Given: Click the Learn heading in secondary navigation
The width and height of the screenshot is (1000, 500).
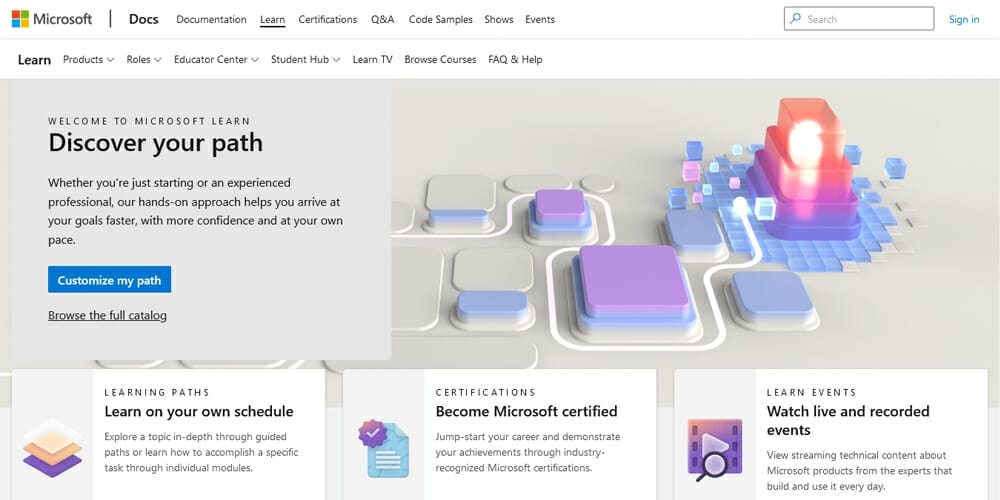Looking at the screenshot, I should tap(34, 60).
